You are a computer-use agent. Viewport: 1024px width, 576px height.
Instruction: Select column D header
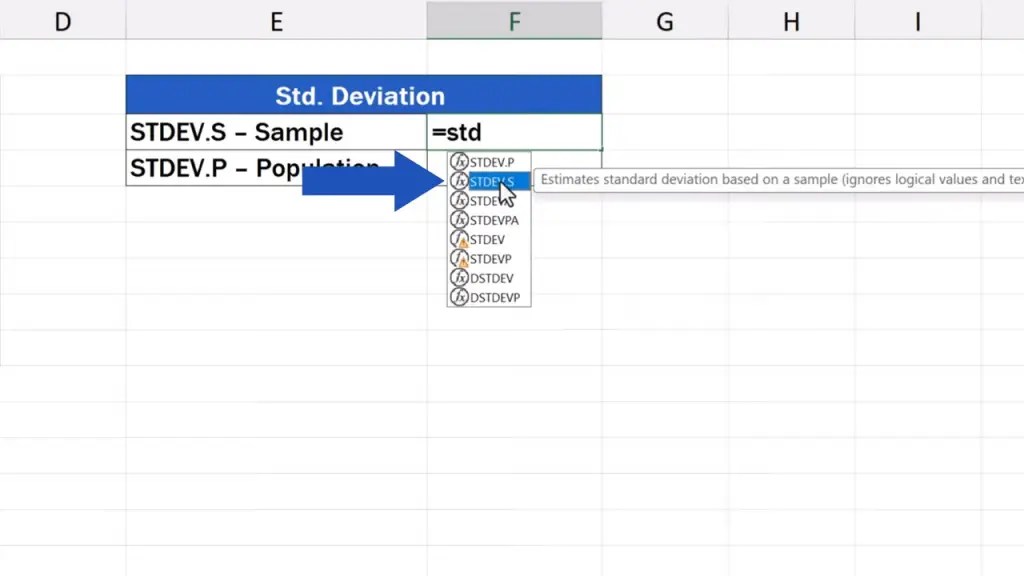coord(62,21)
